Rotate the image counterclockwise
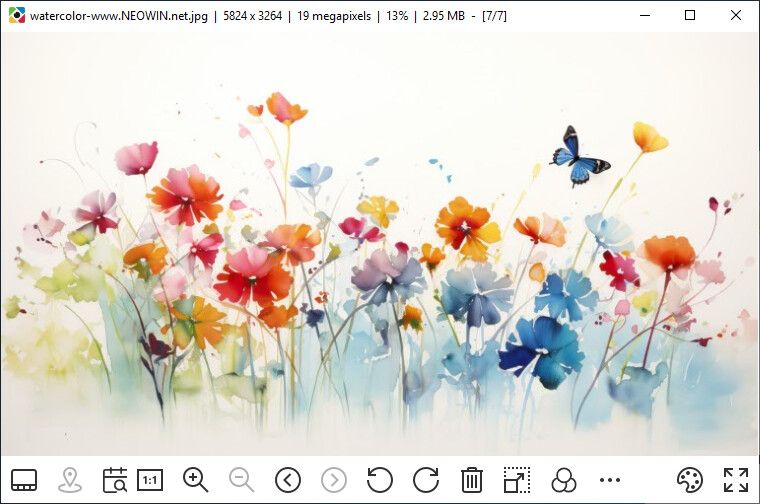This screenshot has width=760, height=504. pos(380,480)
